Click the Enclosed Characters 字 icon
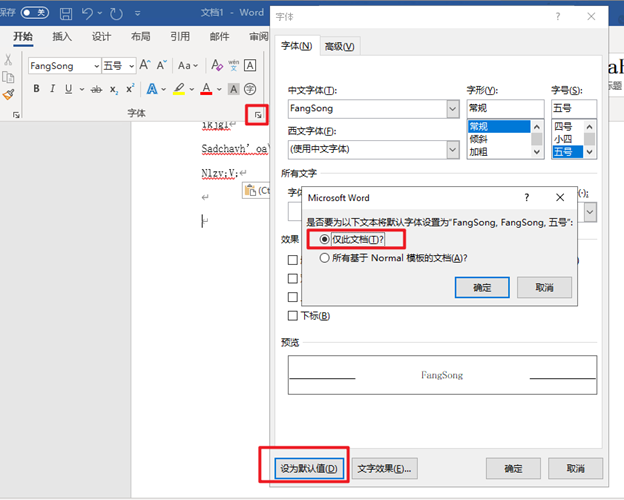The height and width of the screenshot is (500, 624). click(x=250, y=89)
